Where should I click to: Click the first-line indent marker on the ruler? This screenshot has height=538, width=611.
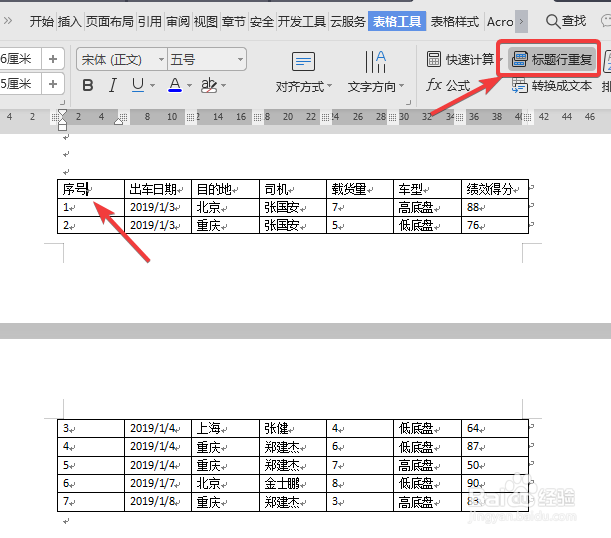pyautogui.click(x=62, y=114)
